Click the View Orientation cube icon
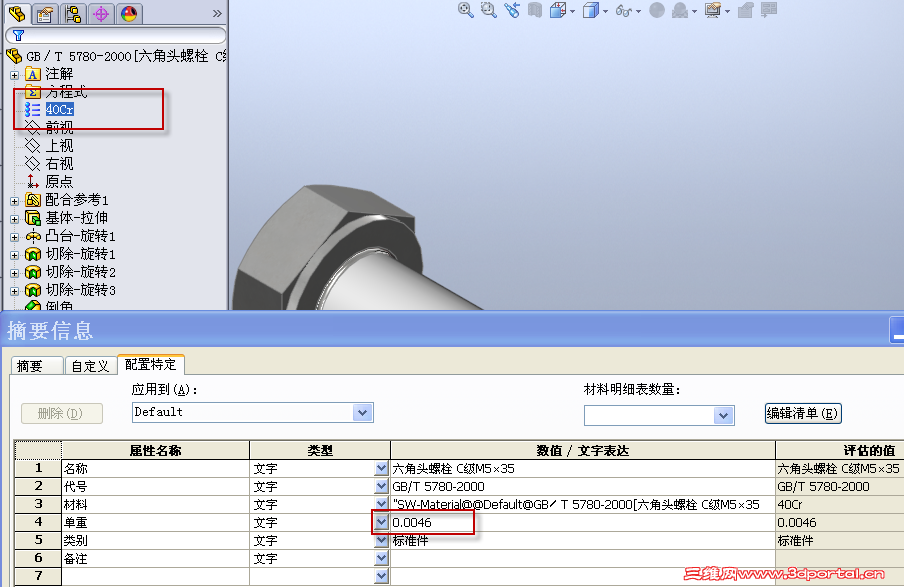This screenshot has height=587, width=904. coord(558,10)
